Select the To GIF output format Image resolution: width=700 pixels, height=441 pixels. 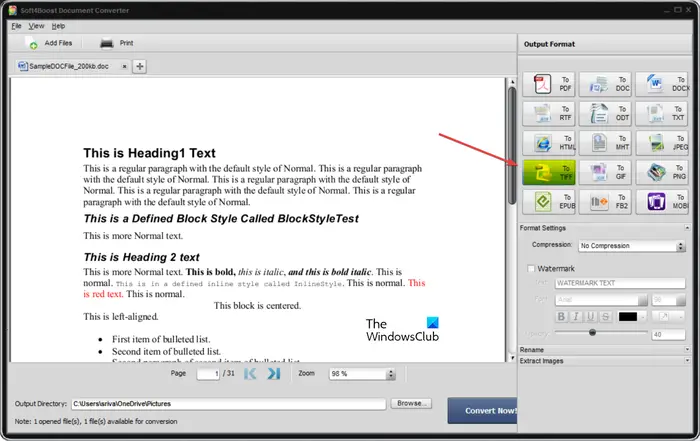point(605,172)
